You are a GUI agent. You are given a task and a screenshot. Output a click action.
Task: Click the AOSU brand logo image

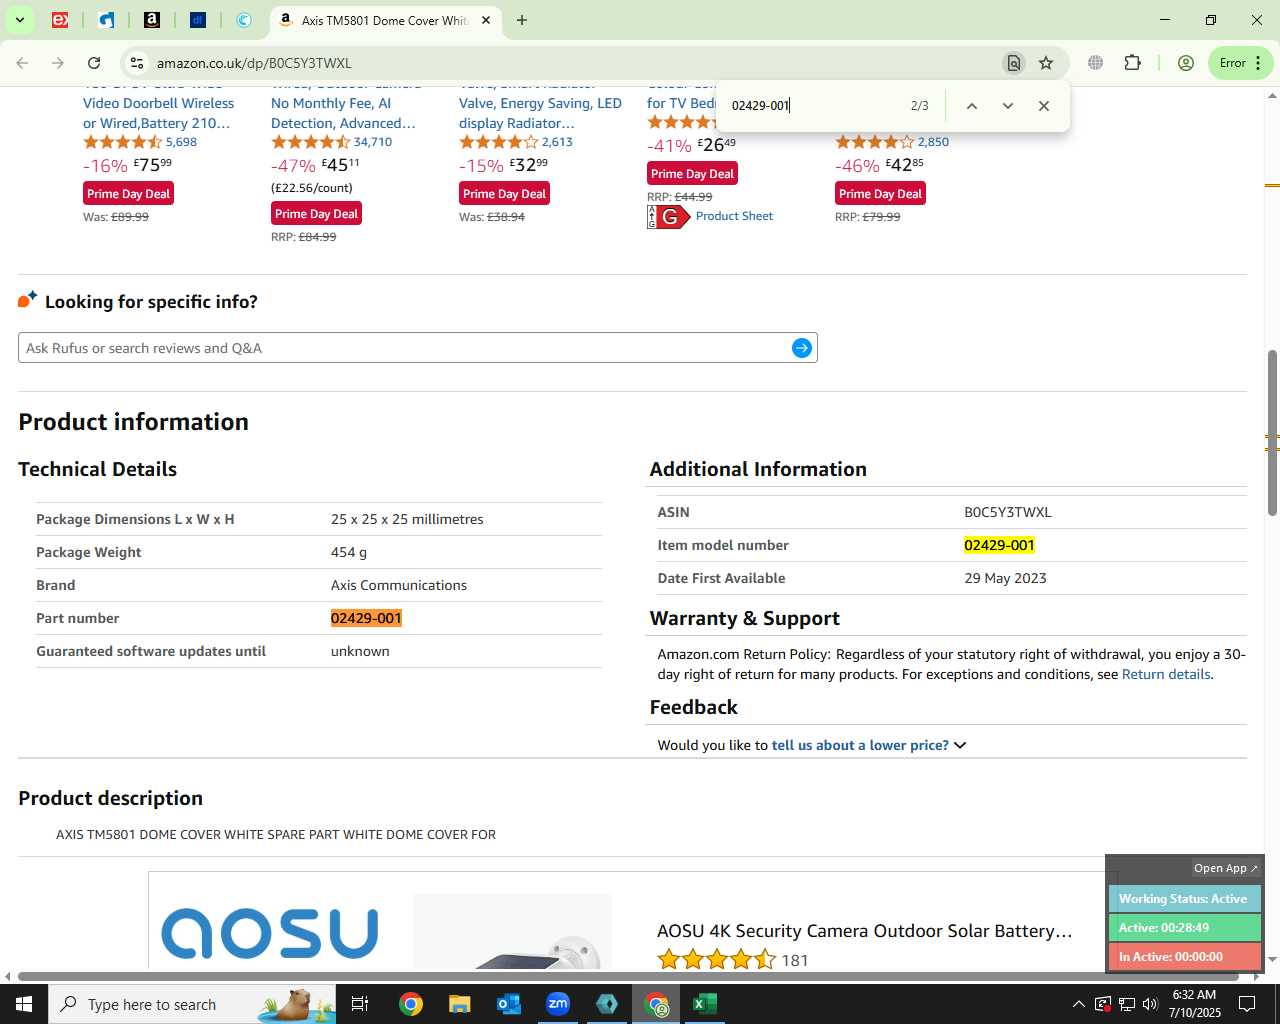coord(270,933)
